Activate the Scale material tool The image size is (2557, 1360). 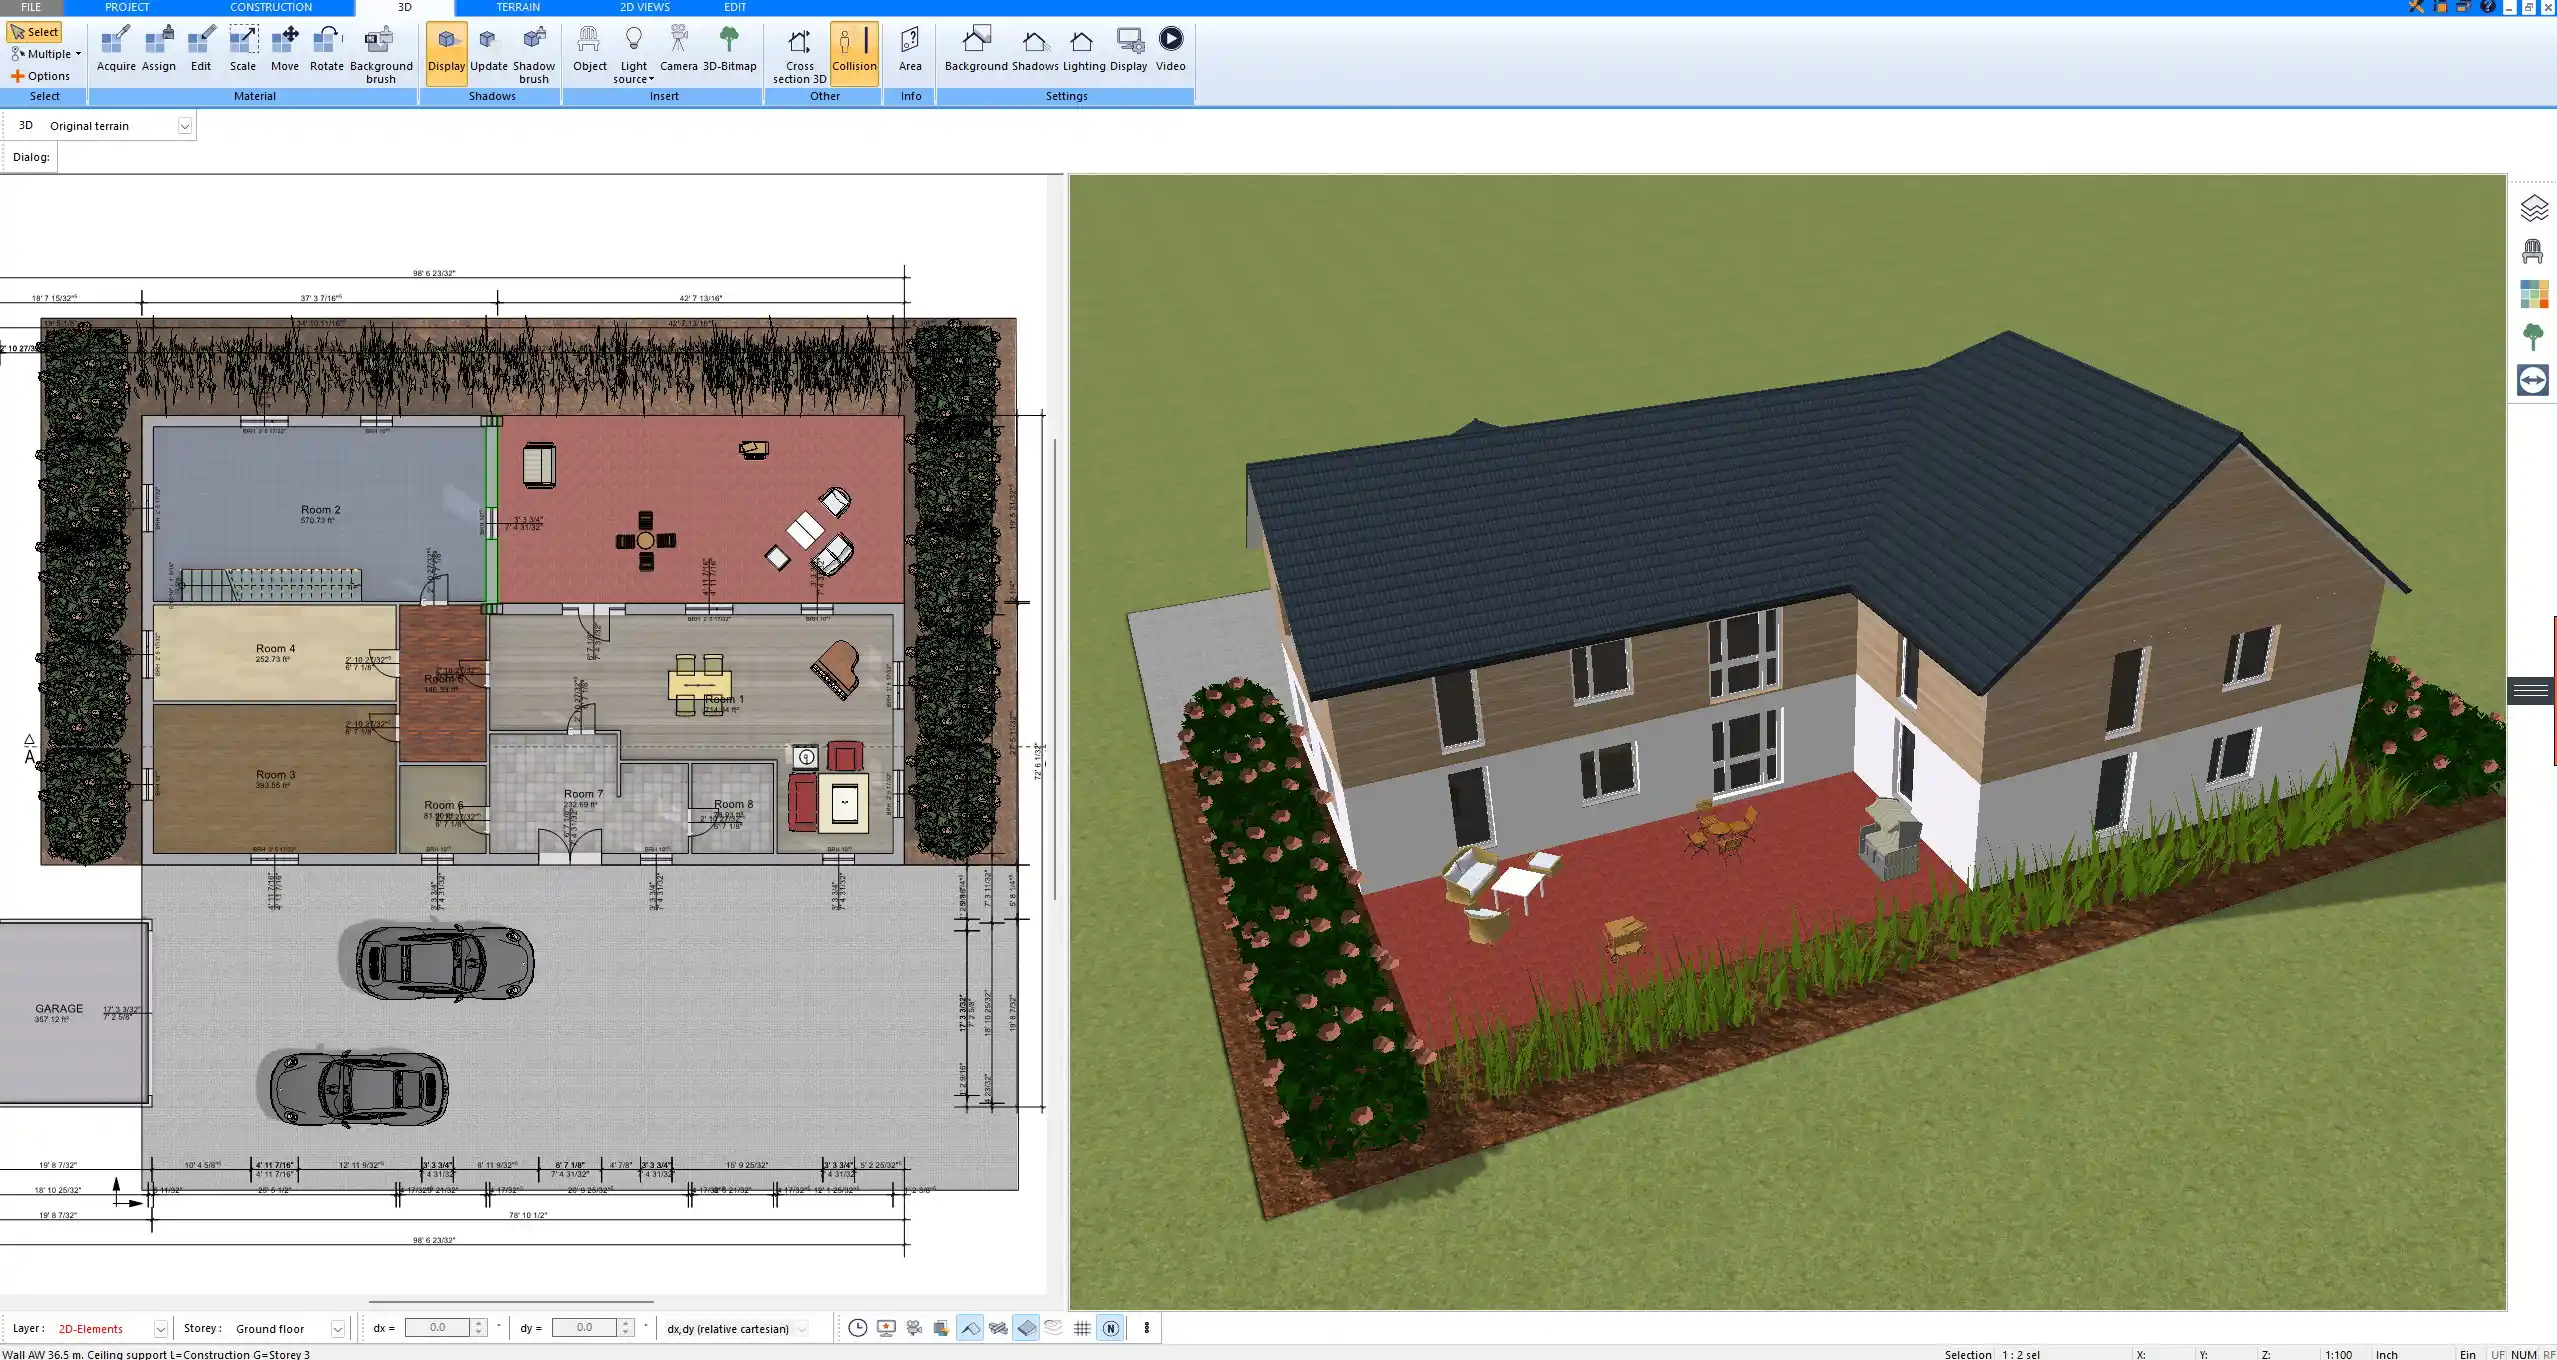point(243,49)
